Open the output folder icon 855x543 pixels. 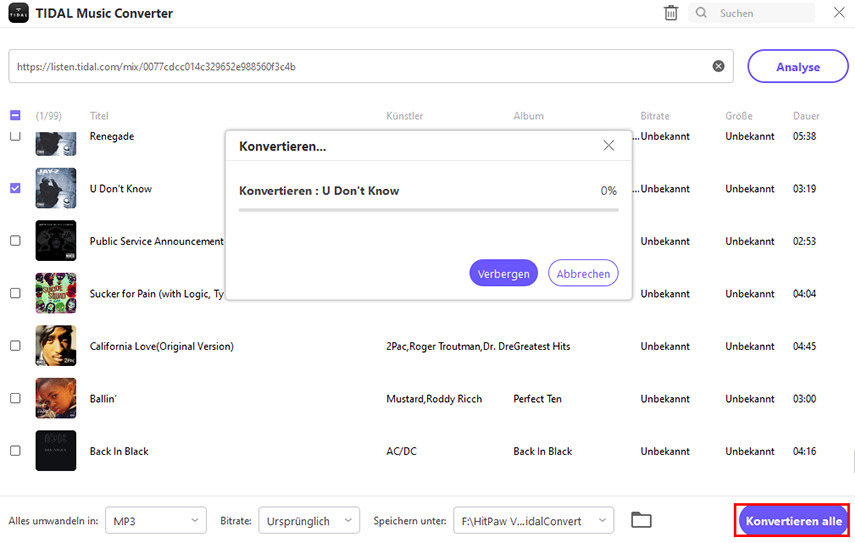[641, 520]
